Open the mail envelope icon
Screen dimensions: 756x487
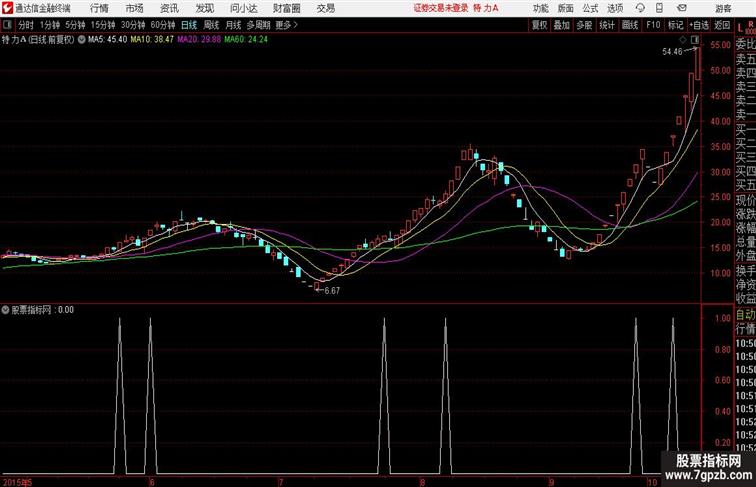(x=682, y=8)
